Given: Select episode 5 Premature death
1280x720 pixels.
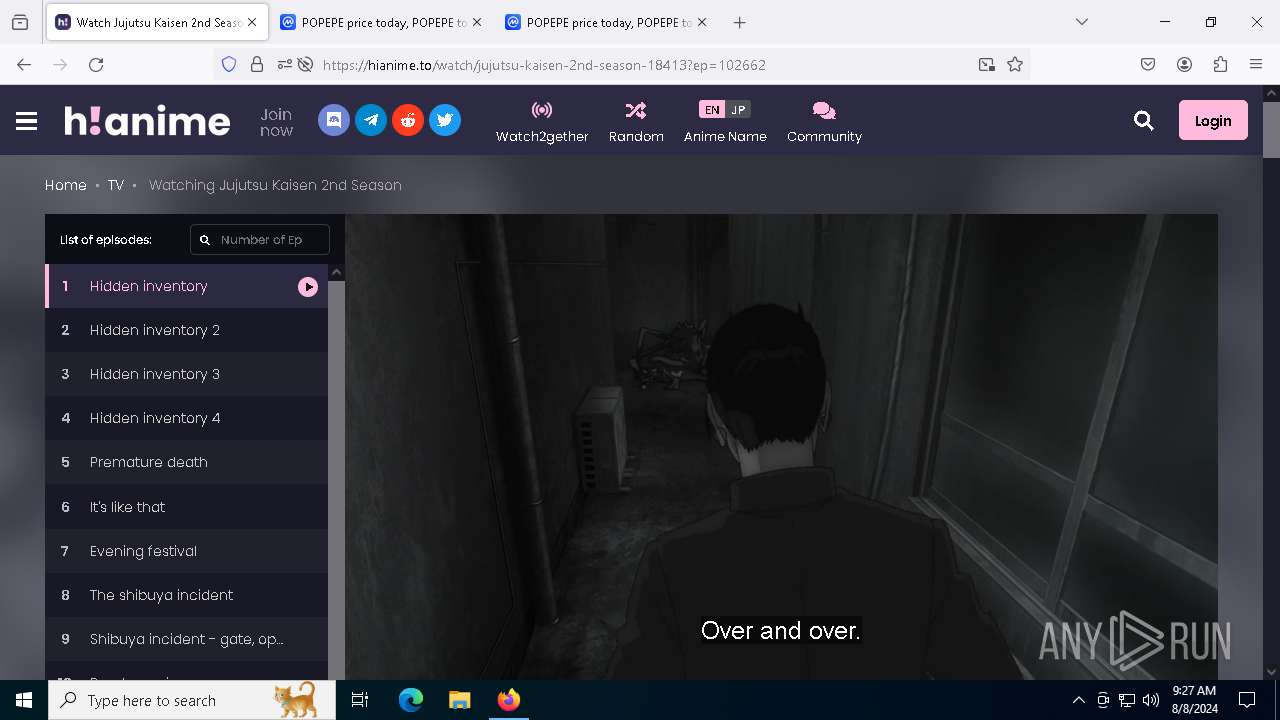Looking at the screenshot, I should pyautogui.click(x=186, y=462).
